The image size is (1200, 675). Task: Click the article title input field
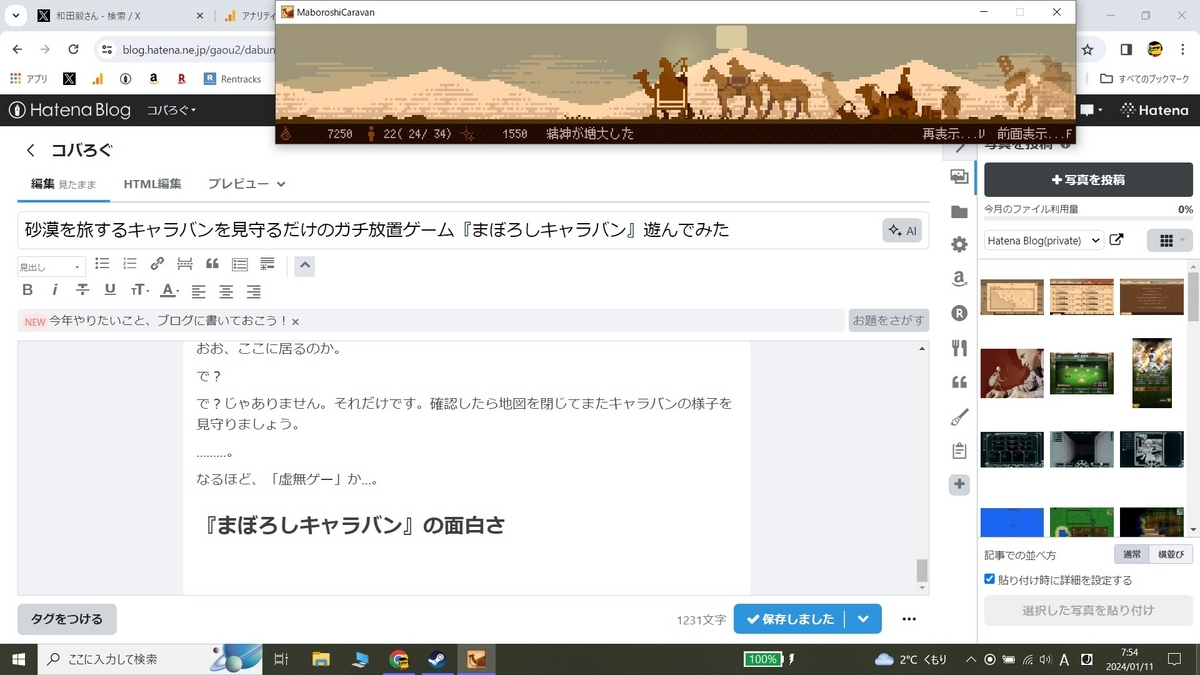(x=449, y=230)
